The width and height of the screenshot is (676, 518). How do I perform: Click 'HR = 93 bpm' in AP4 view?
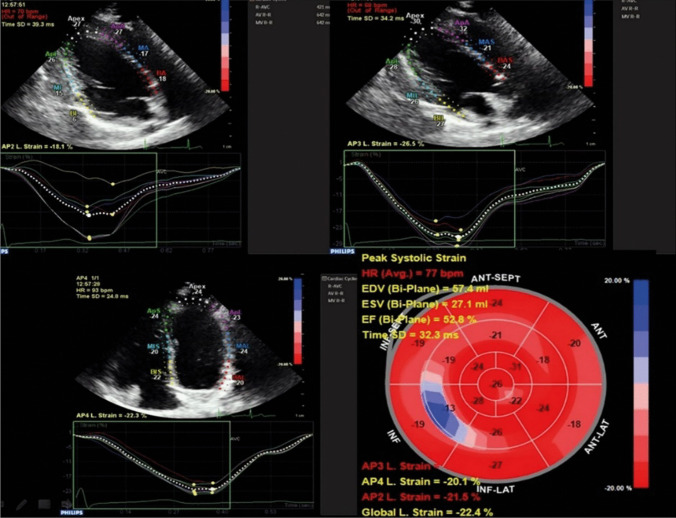94,290
